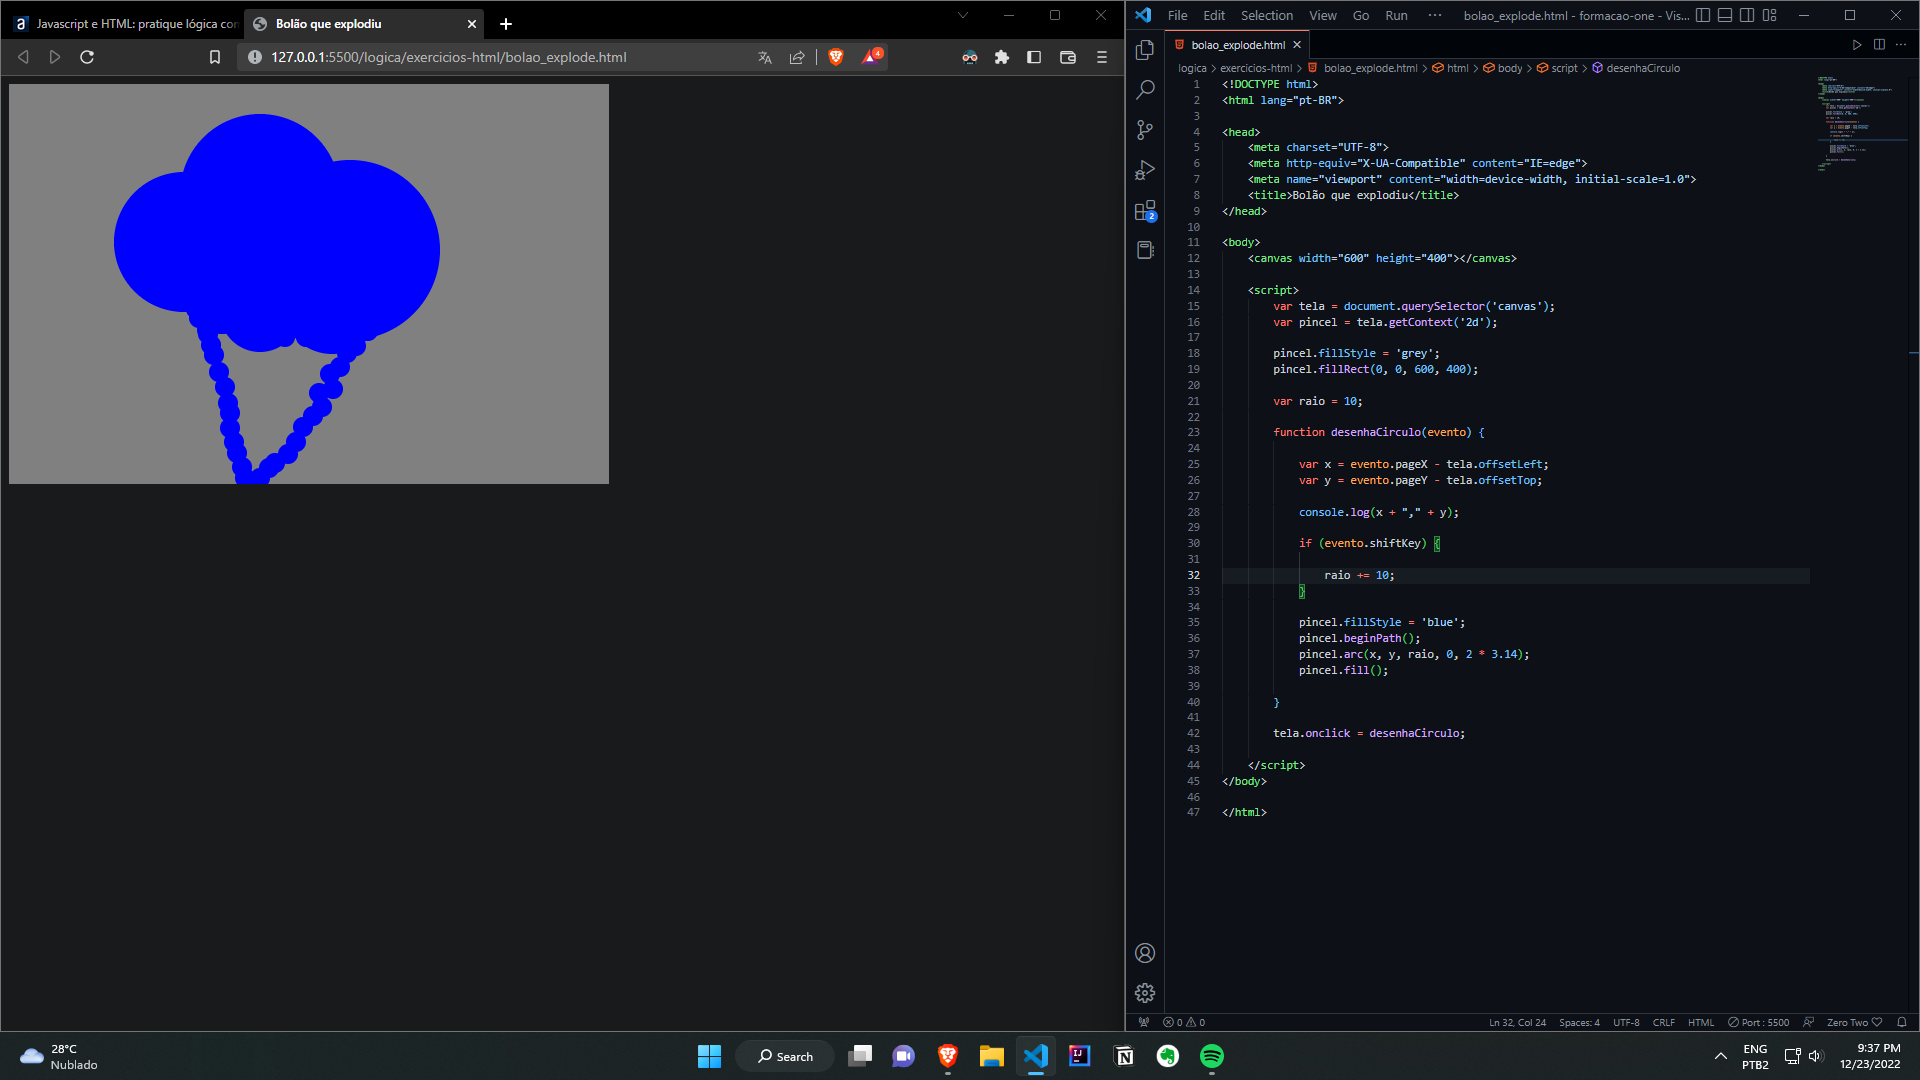
Task: Select the File menu in VS Code
Action: (x=1176, y=15)
